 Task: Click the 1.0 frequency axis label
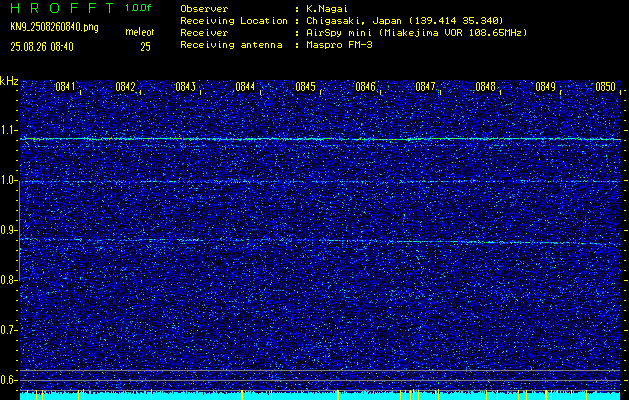(8, 180)
